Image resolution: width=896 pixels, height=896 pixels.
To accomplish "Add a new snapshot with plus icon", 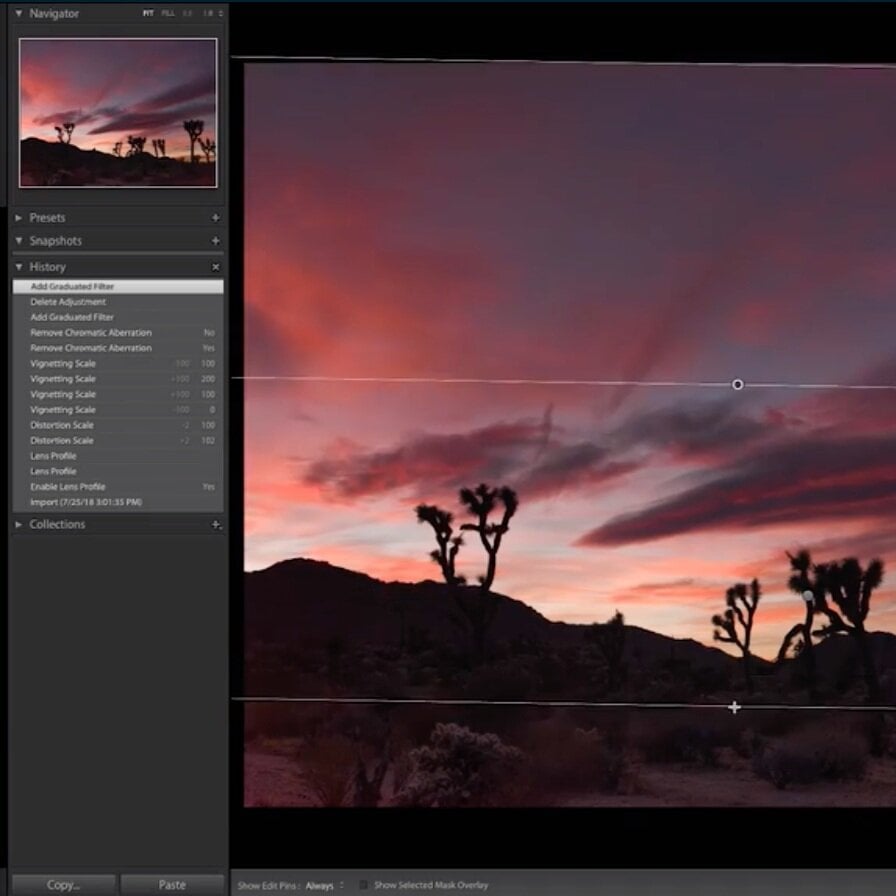I will tap(215, 241).
